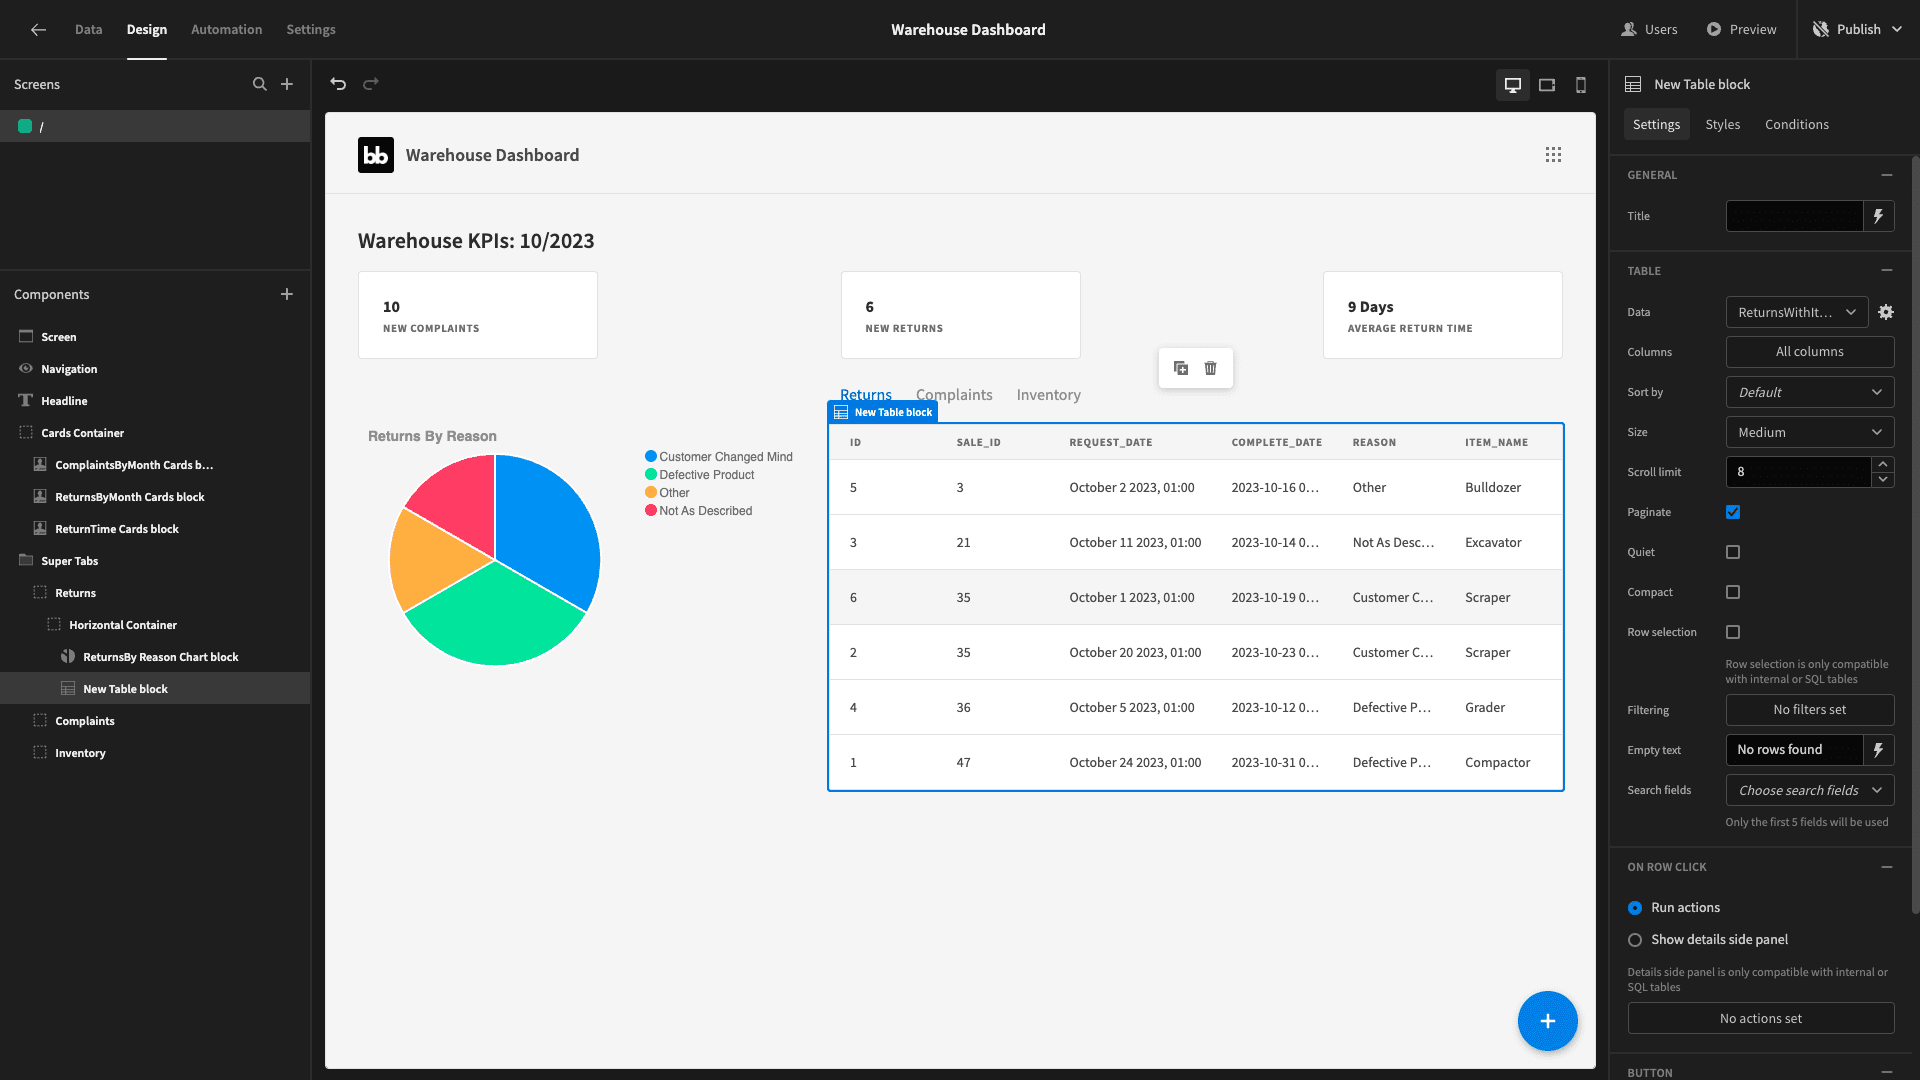Image resolution: width=1920 pixels, height=1080 pixels.
Task: Redo the last change
Action: click(371, 84)
